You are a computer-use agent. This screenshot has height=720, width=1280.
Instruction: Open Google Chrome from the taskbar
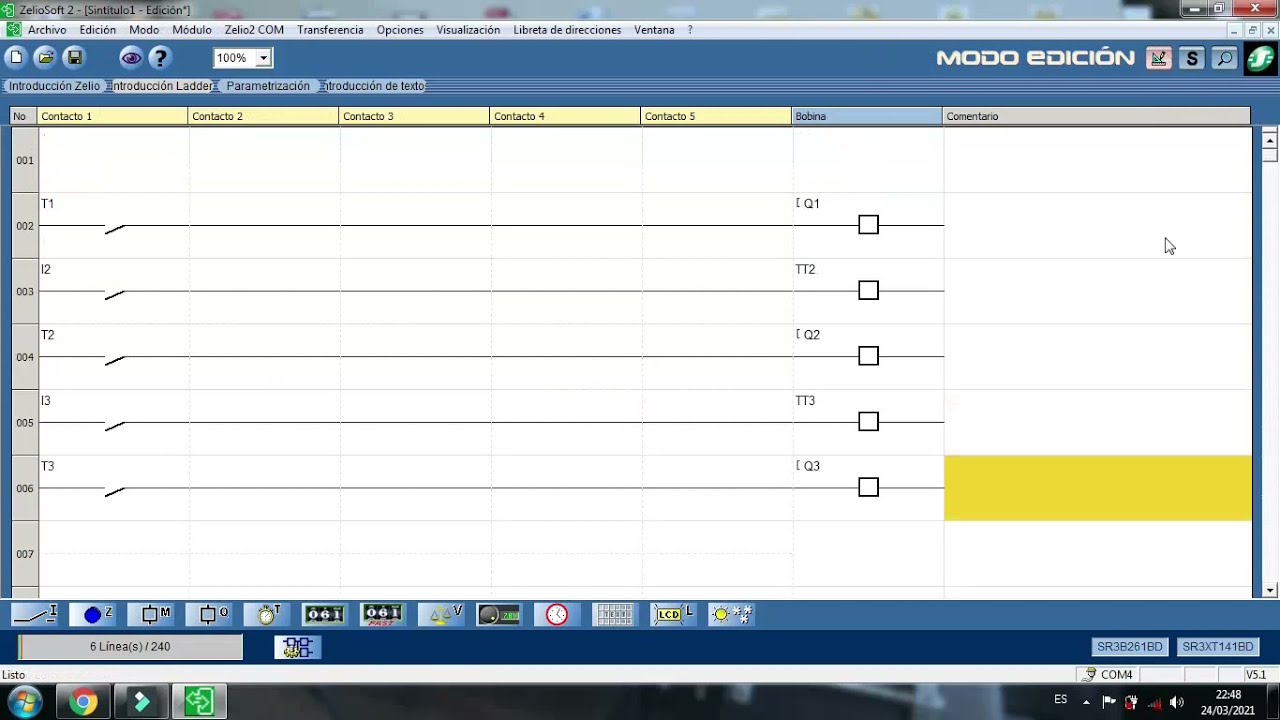click(x=83, y=702)
